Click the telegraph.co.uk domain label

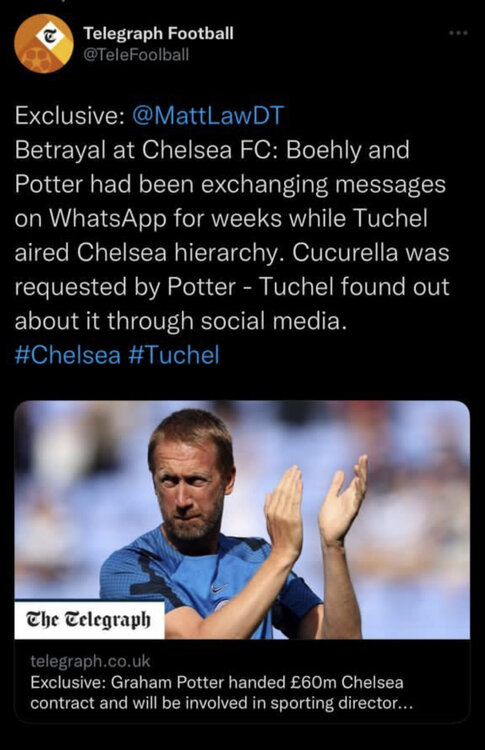click(x=90, y=661)
